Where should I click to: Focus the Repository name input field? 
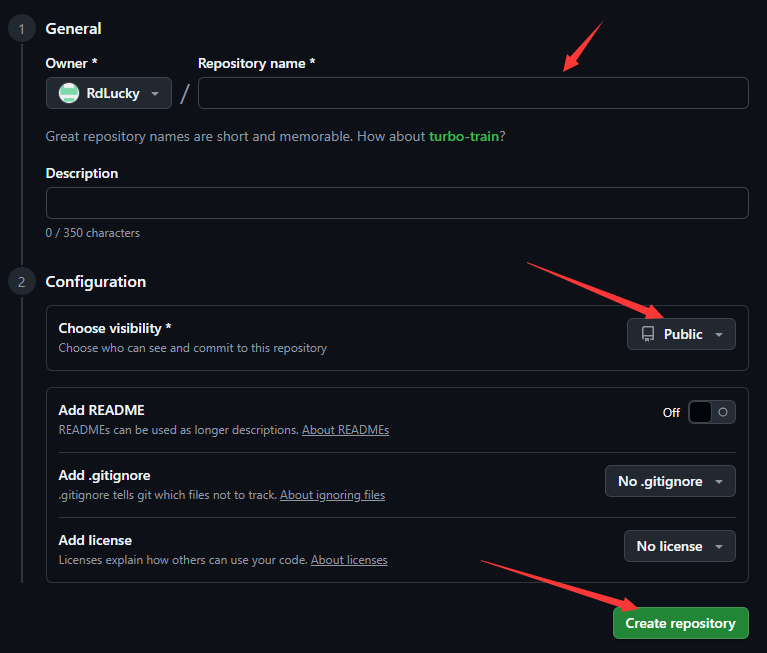pyautogui.click(x=473, y=93)
